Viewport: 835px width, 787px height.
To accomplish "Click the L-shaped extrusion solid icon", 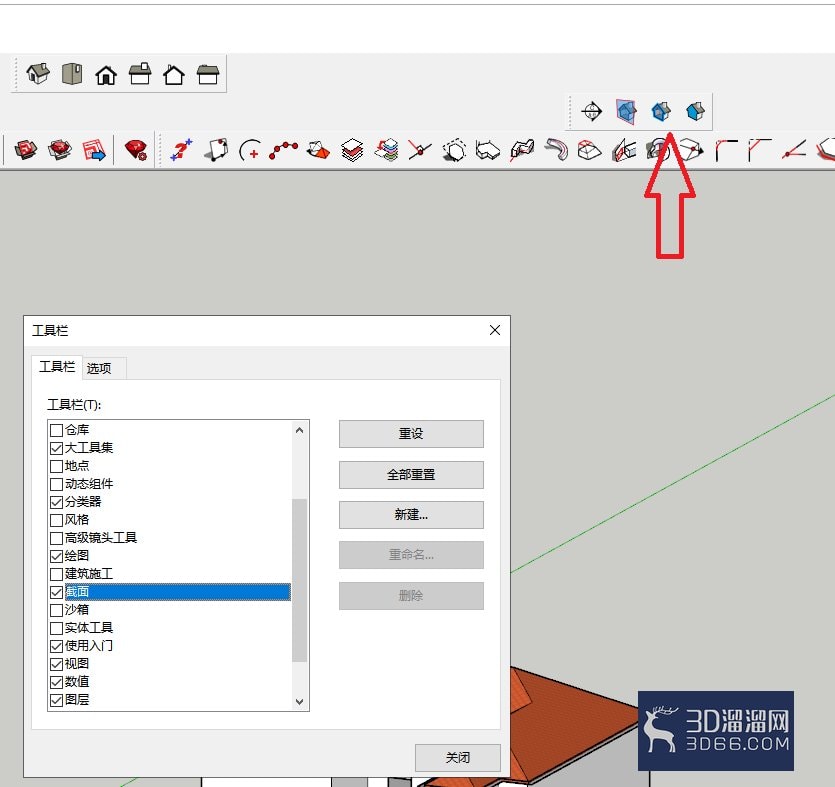I will click(x=488, y=150).
